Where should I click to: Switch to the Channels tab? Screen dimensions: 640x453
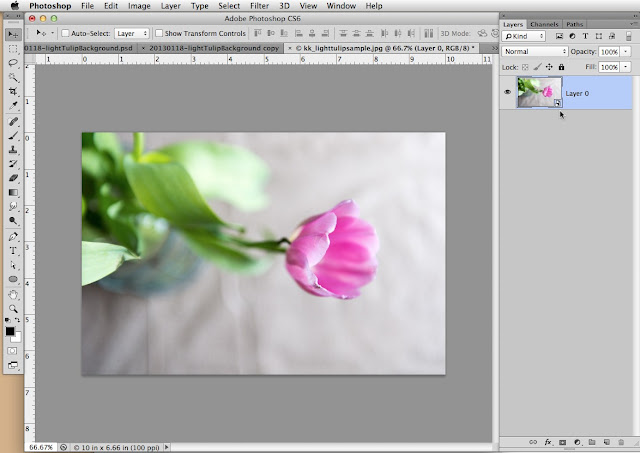(x=544, y=23)
